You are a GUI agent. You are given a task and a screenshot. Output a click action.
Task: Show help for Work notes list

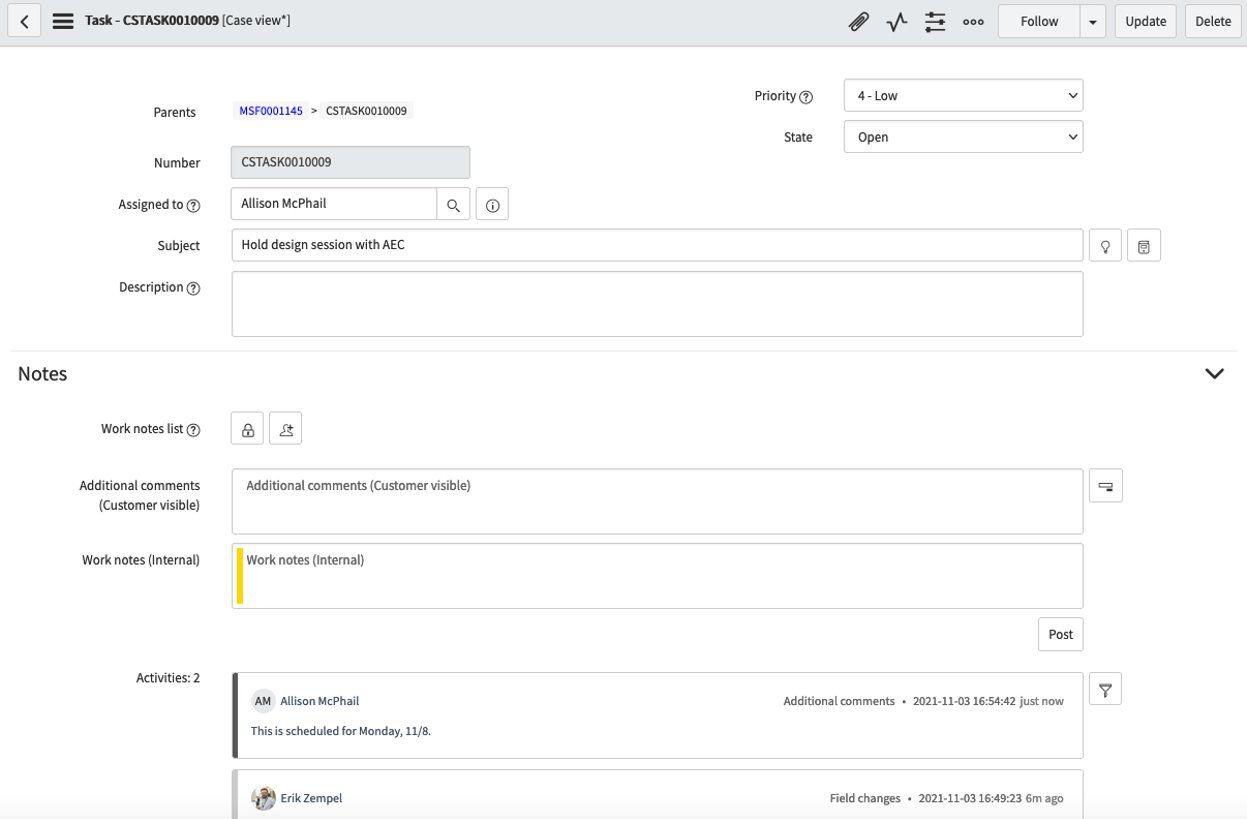pyautogui.click(x=194, y=430)
